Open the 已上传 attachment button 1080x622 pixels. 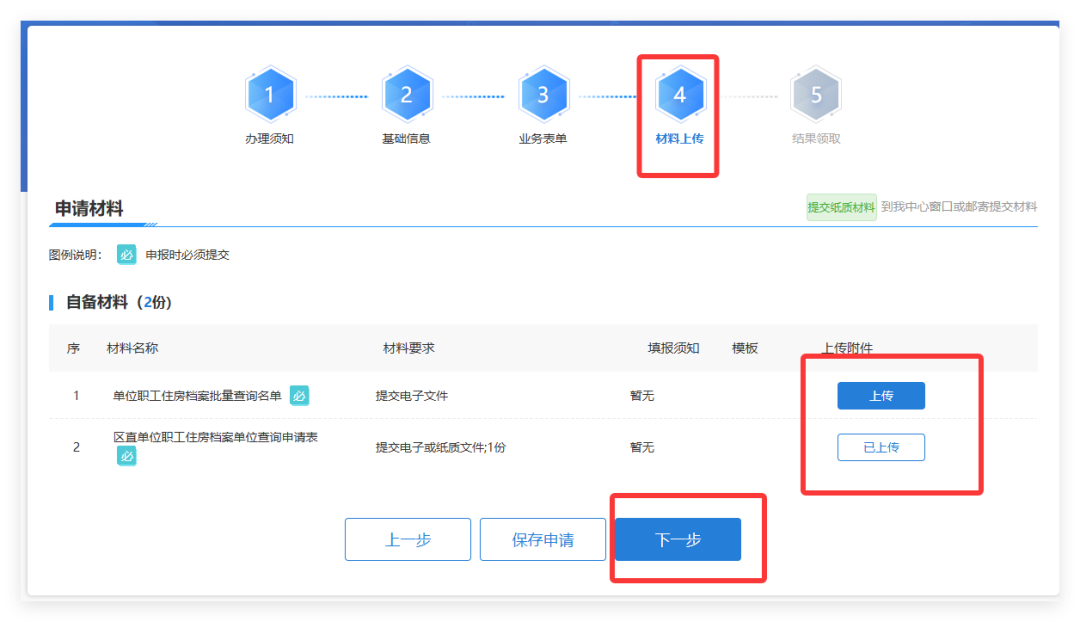pyautogui.click(x=880, y=447)
